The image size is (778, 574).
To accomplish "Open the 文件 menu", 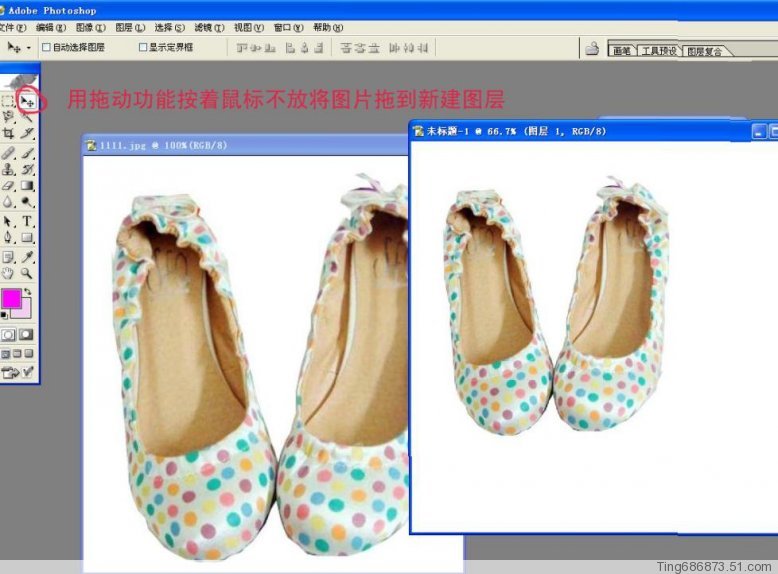I will (12, 27).
